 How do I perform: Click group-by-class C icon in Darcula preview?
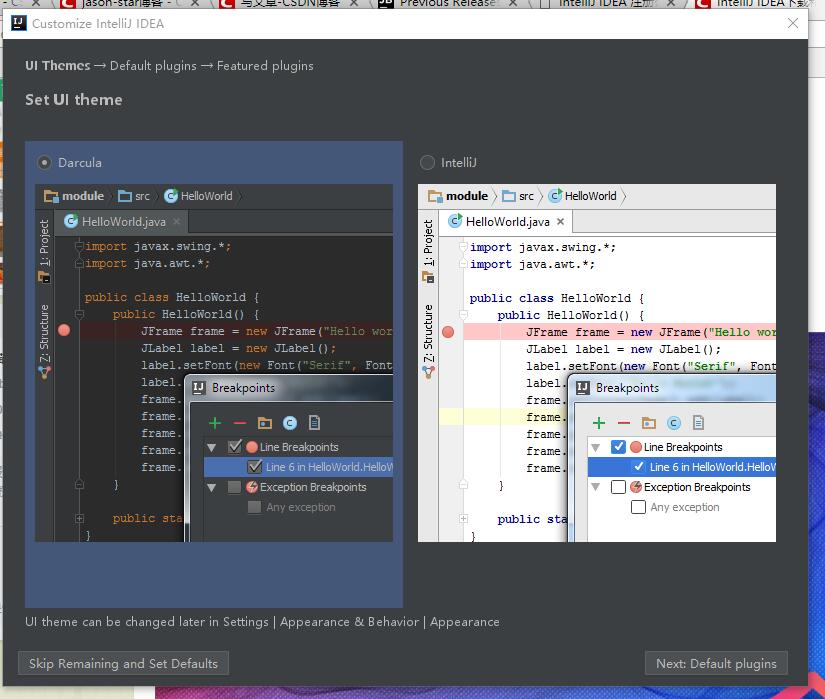(290, 423)
